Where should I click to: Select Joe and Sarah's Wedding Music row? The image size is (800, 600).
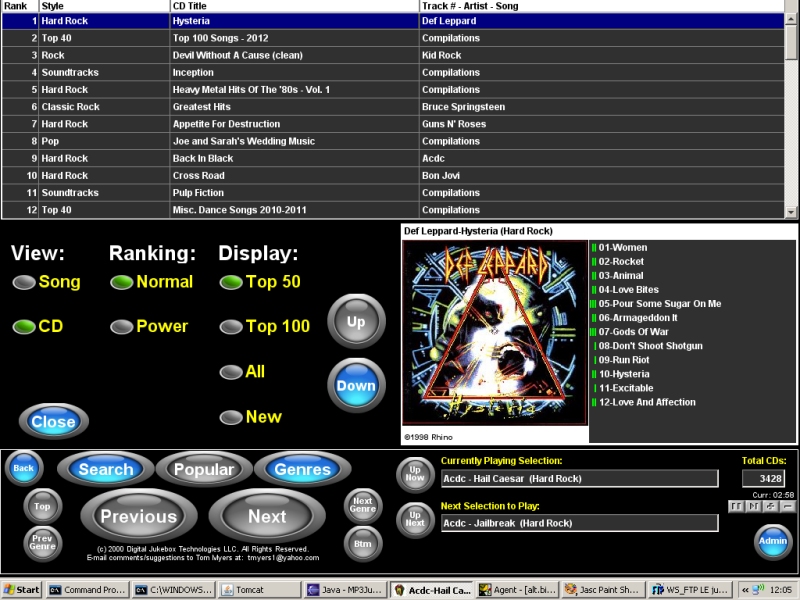click(393, 141)
